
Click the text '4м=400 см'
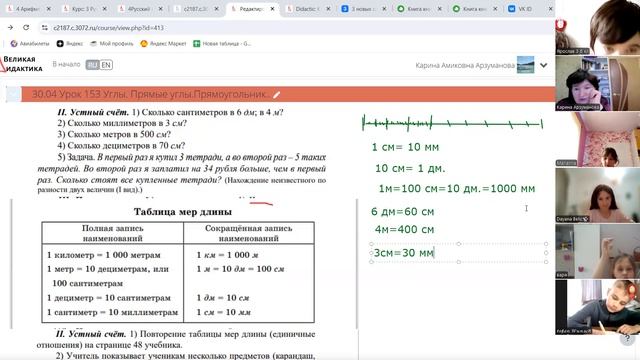pos(404,230)
